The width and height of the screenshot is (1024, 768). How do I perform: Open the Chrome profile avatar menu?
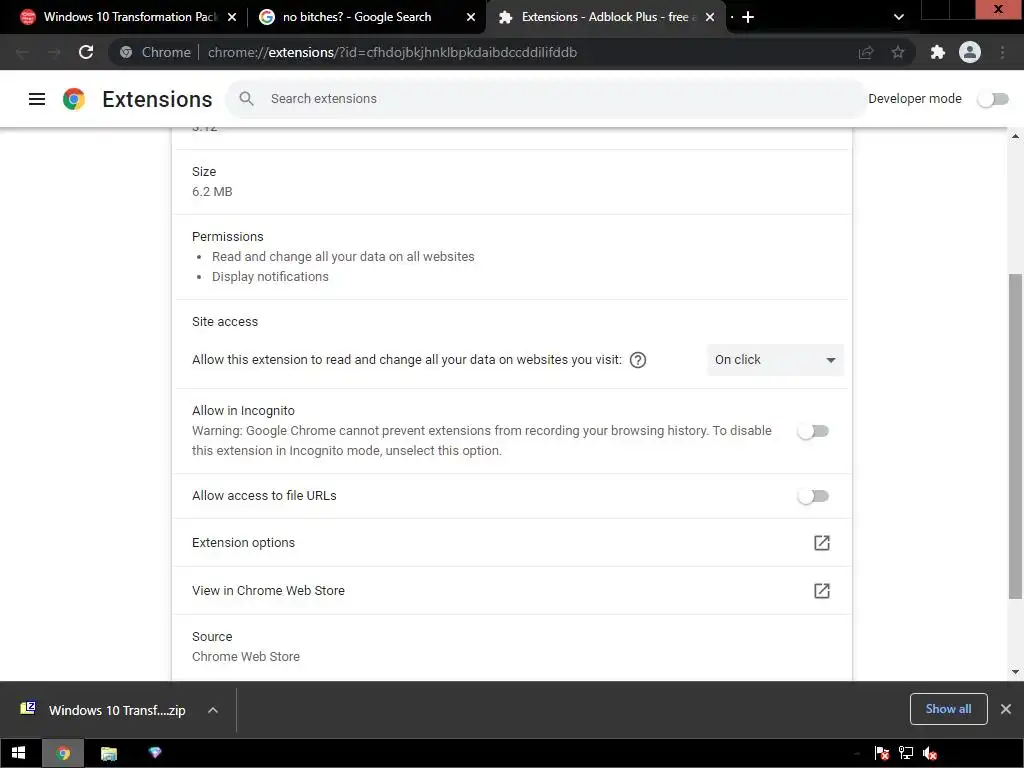(970, 52)
